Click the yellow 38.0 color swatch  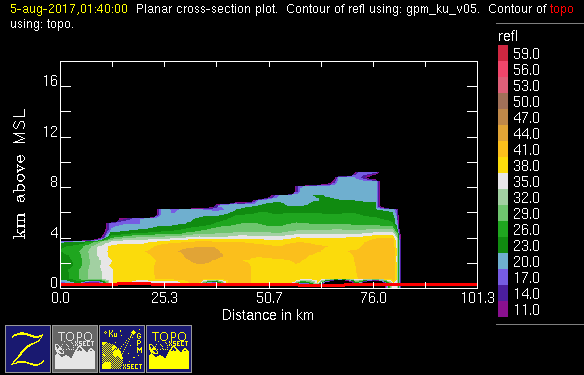[503, 165]
